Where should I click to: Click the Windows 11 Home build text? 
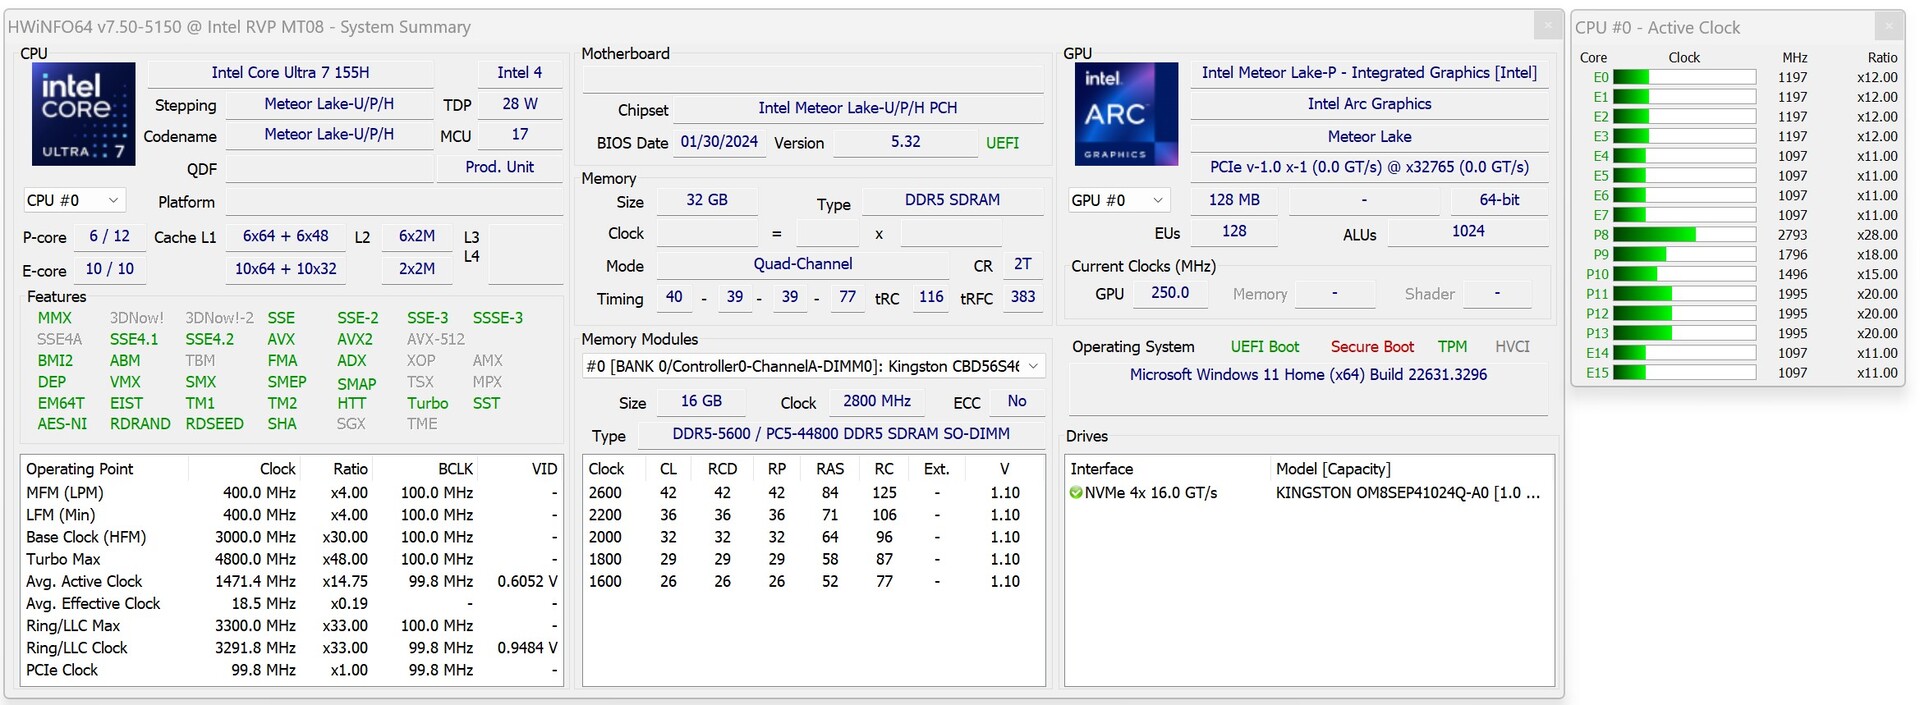[1308, 375]
